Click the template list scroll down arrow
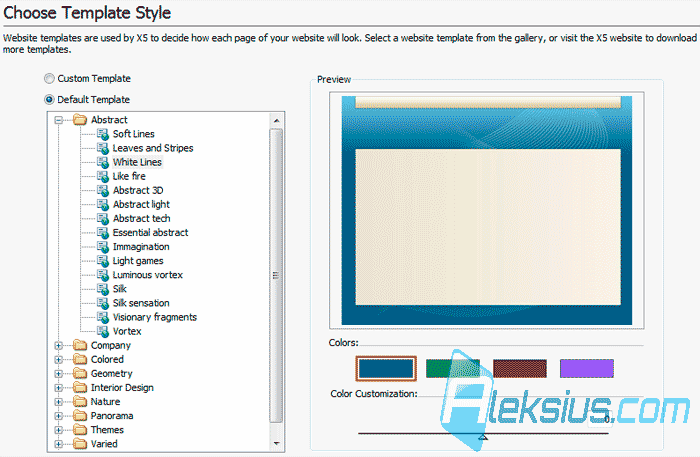This screenshot has height=457, width=700. coord(276,444)
